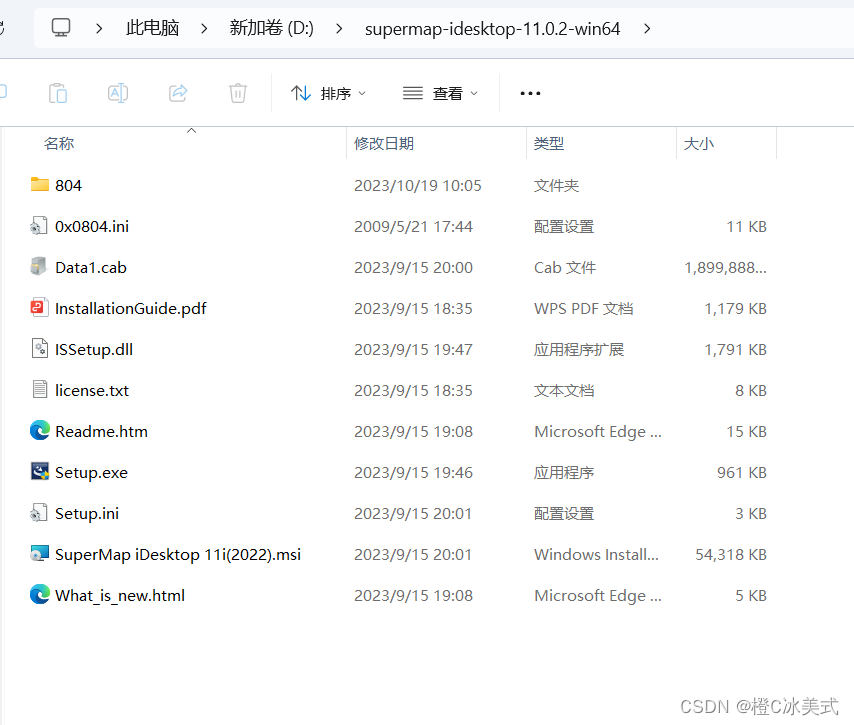Image resolution: width=854 pixels, height=725 pixels.
Task: Open the 排序 sort options dropdown
Action: point(328,92)
